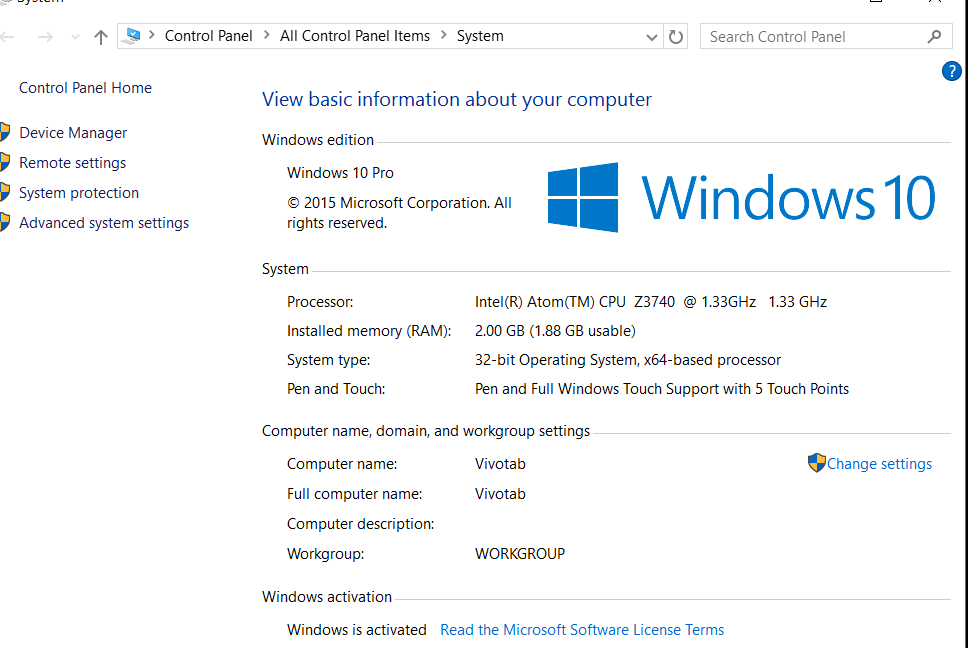968x648 pixels.
Task: Click the 2.00 GB installed memory value
Action: (555, 331)
